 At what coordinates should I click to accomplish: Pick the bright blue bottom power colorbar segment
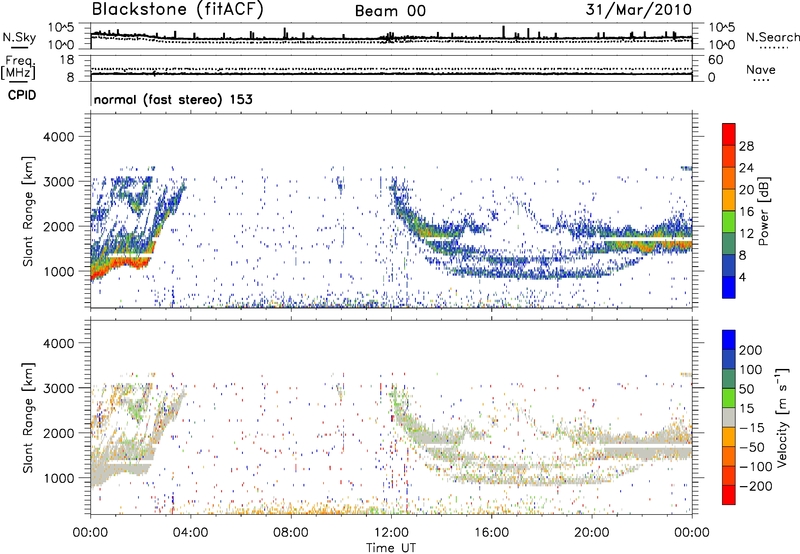(729, 287)
